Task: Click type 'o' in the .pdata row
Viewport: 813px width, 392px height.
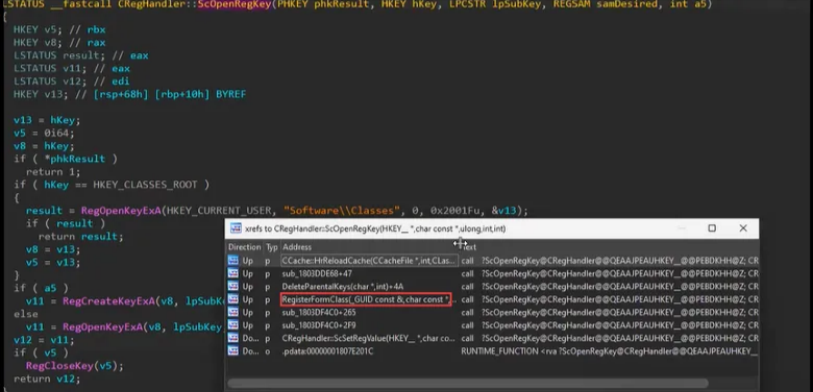Action: click(x=268, y=351)
